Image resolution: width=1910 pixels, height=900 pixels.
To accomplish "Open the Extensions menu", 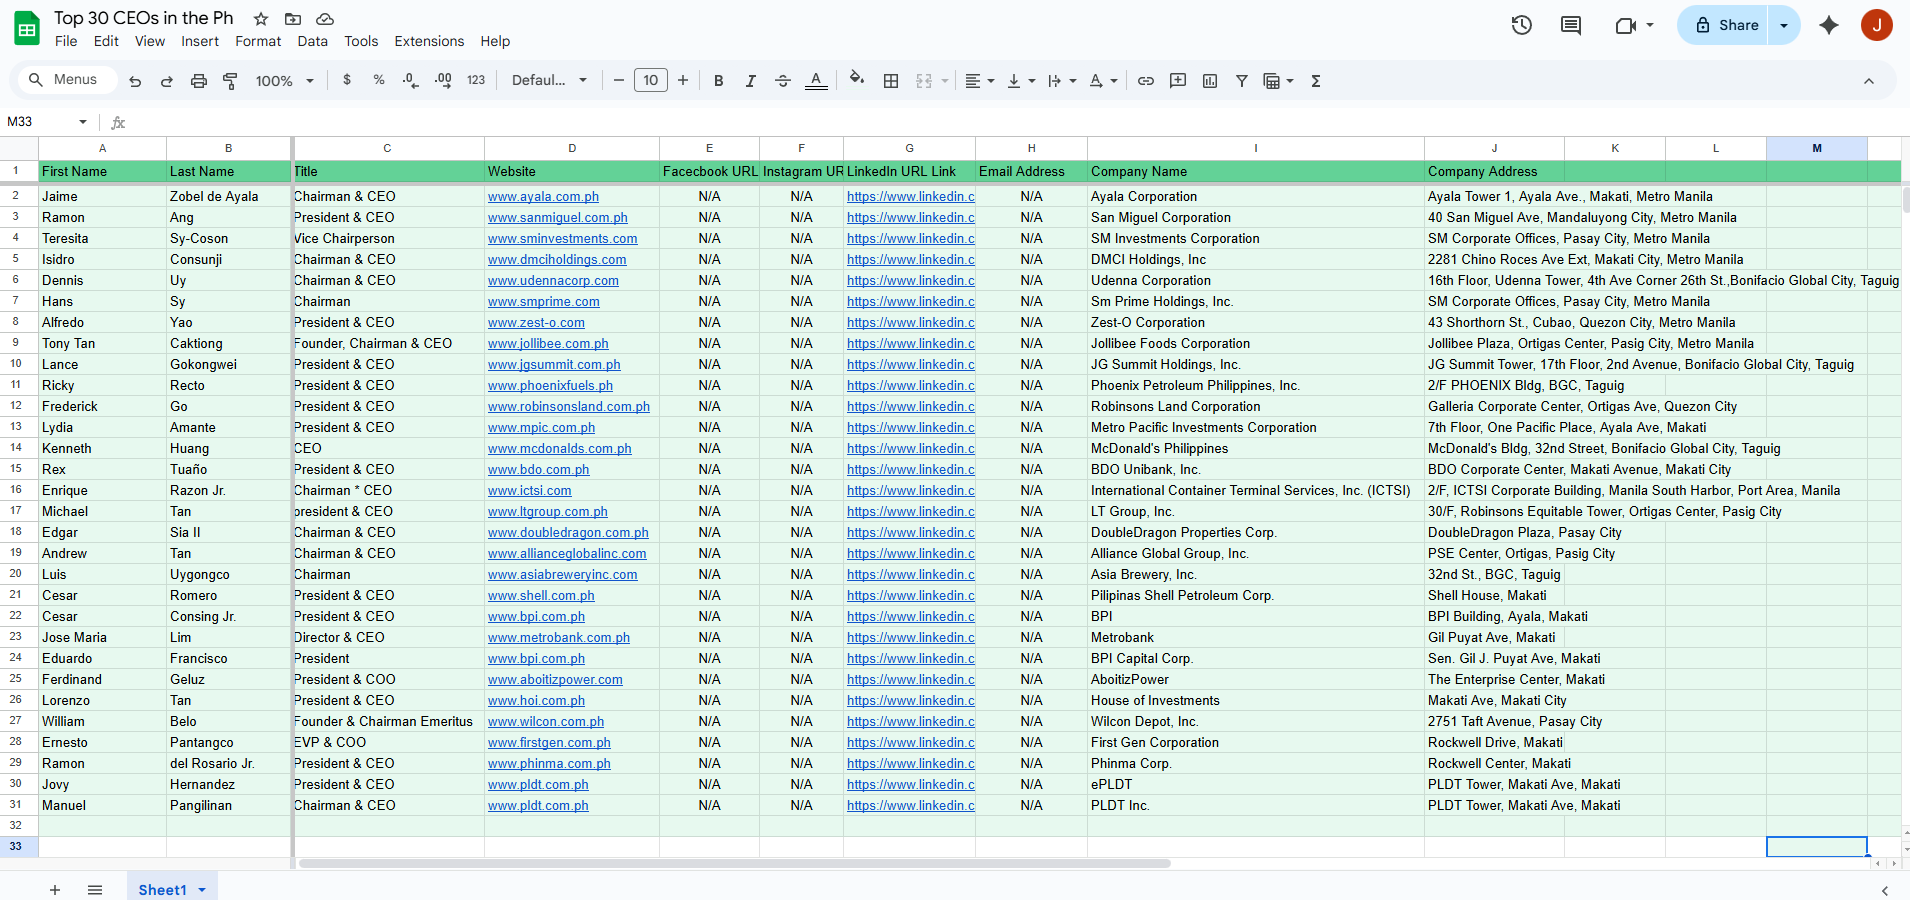I will [x=429, y=41].
